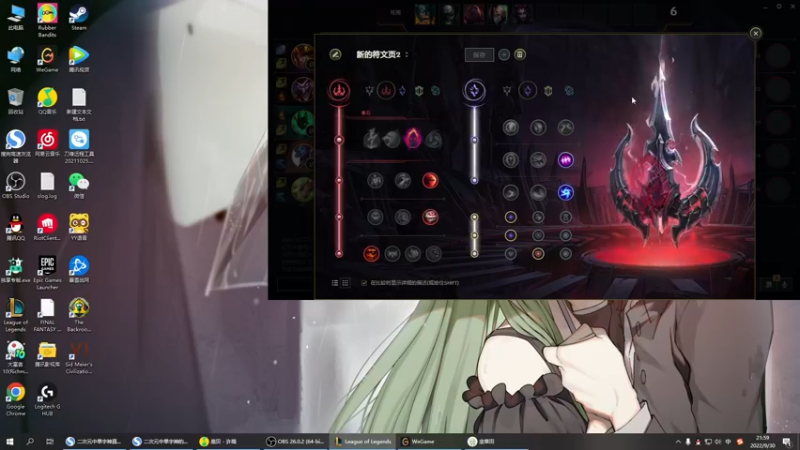This screenshot has width=800, height=450.
Task: Select third-row health stat shard
Action: (511, 254)
